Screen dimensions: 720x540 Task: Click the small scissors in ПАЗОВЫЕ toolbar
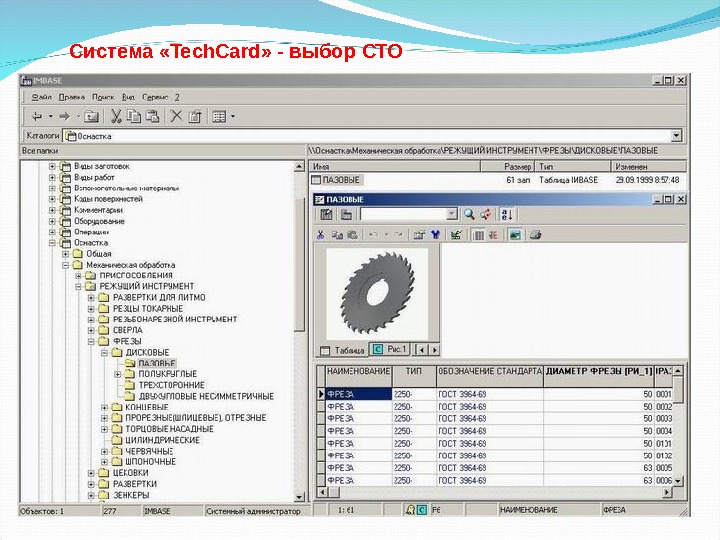click(x=321, y=235)
